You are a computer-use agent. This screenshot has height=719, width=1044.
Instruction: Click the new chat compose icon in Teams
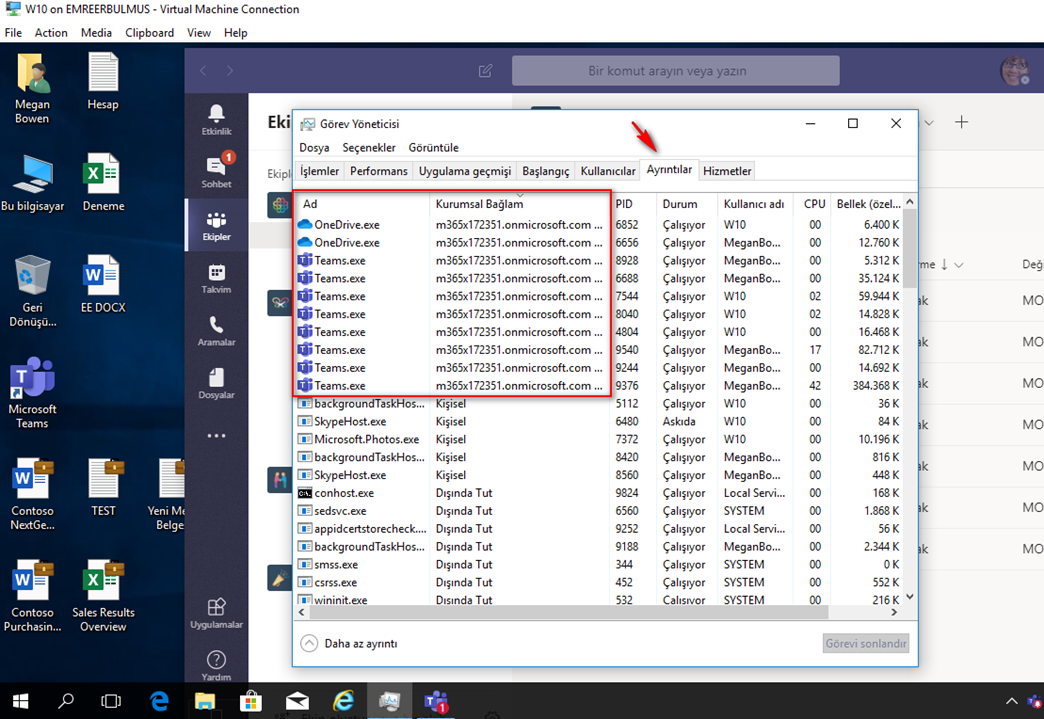[485, 71]
